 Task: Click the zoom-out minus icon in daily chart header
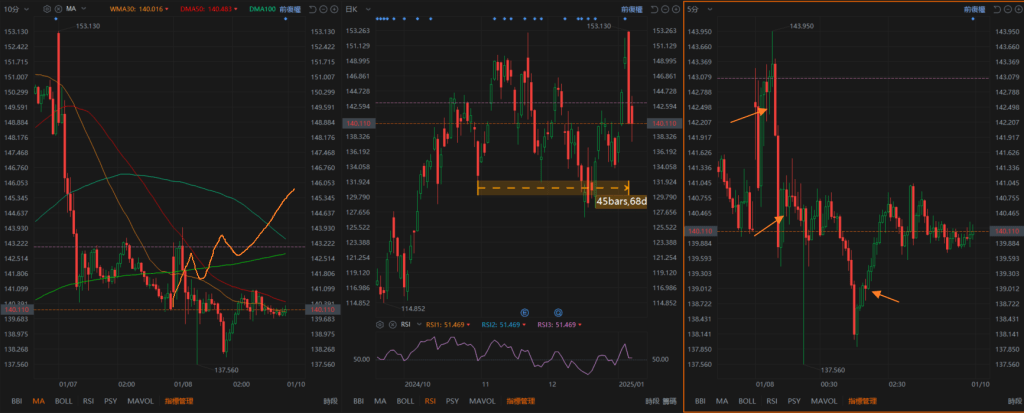click(x=665, y=9)
